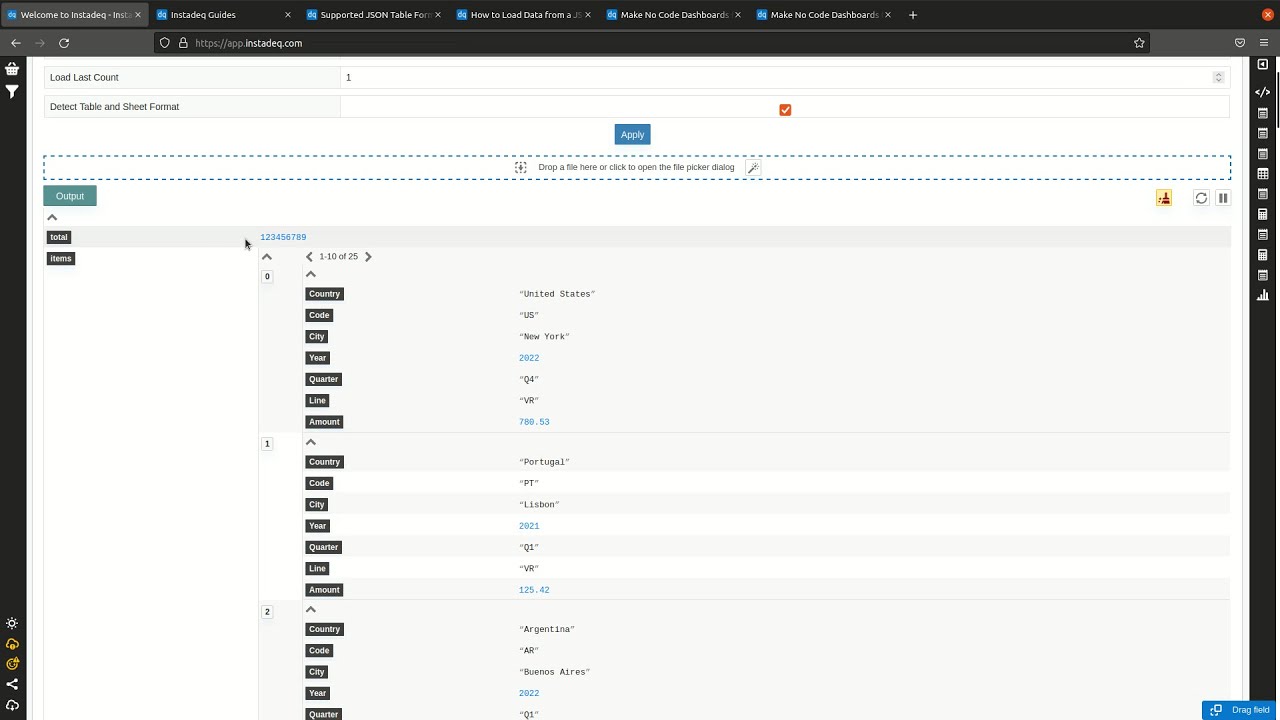The width and height of the screenshot is (1280, 720).
Task: Collapse item 0 record
Action: [311, 274]
